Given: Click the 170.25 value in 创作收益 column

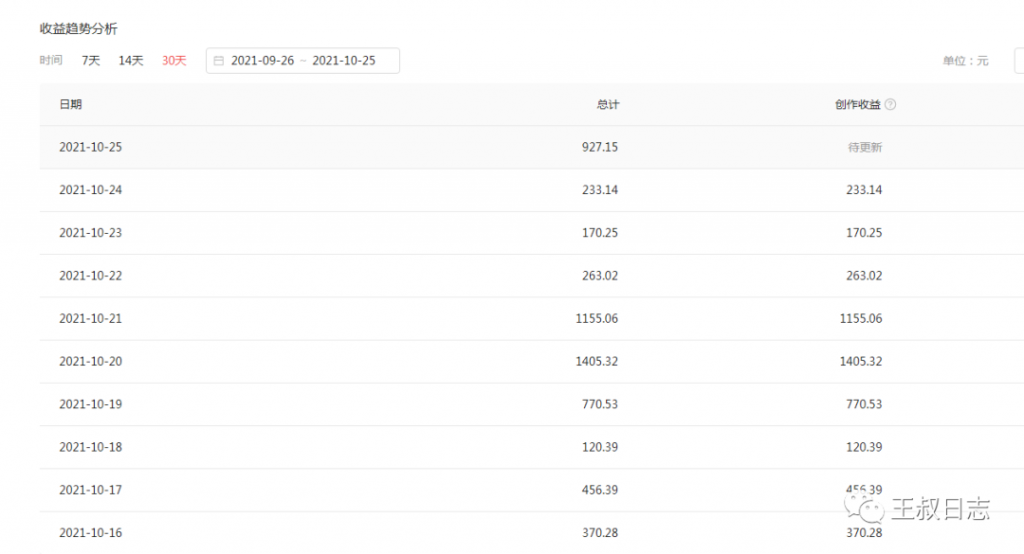Looking at the screenshot, I should tap(864, 233).
